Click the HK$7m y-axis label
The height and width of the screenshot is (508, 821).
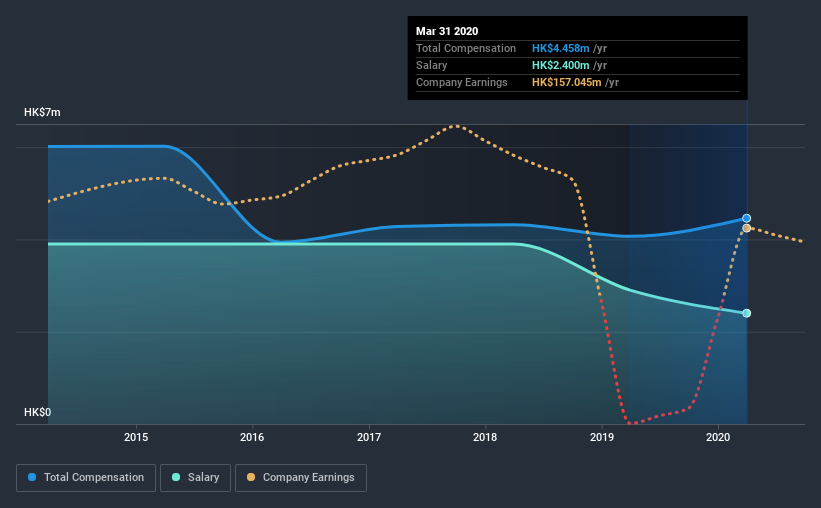point(42,113)
